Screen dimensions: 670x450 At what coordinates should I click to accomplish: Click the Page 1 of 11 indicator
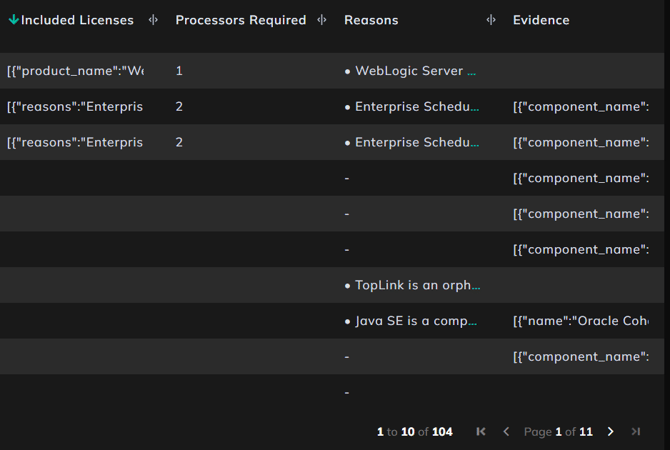(558, 432)
